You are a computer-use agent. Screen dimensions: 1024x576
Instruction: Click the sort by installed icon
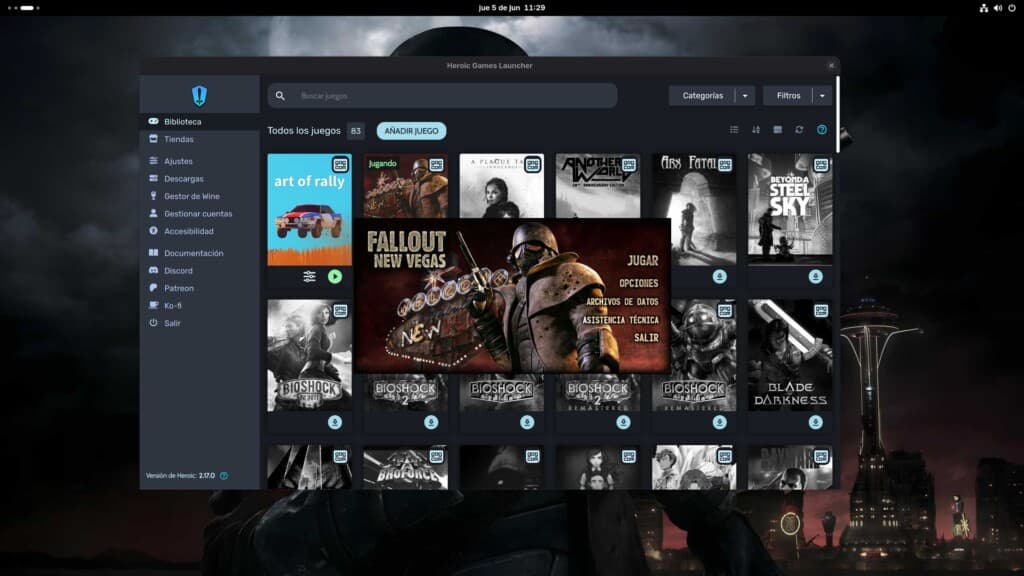pos(777,130)
